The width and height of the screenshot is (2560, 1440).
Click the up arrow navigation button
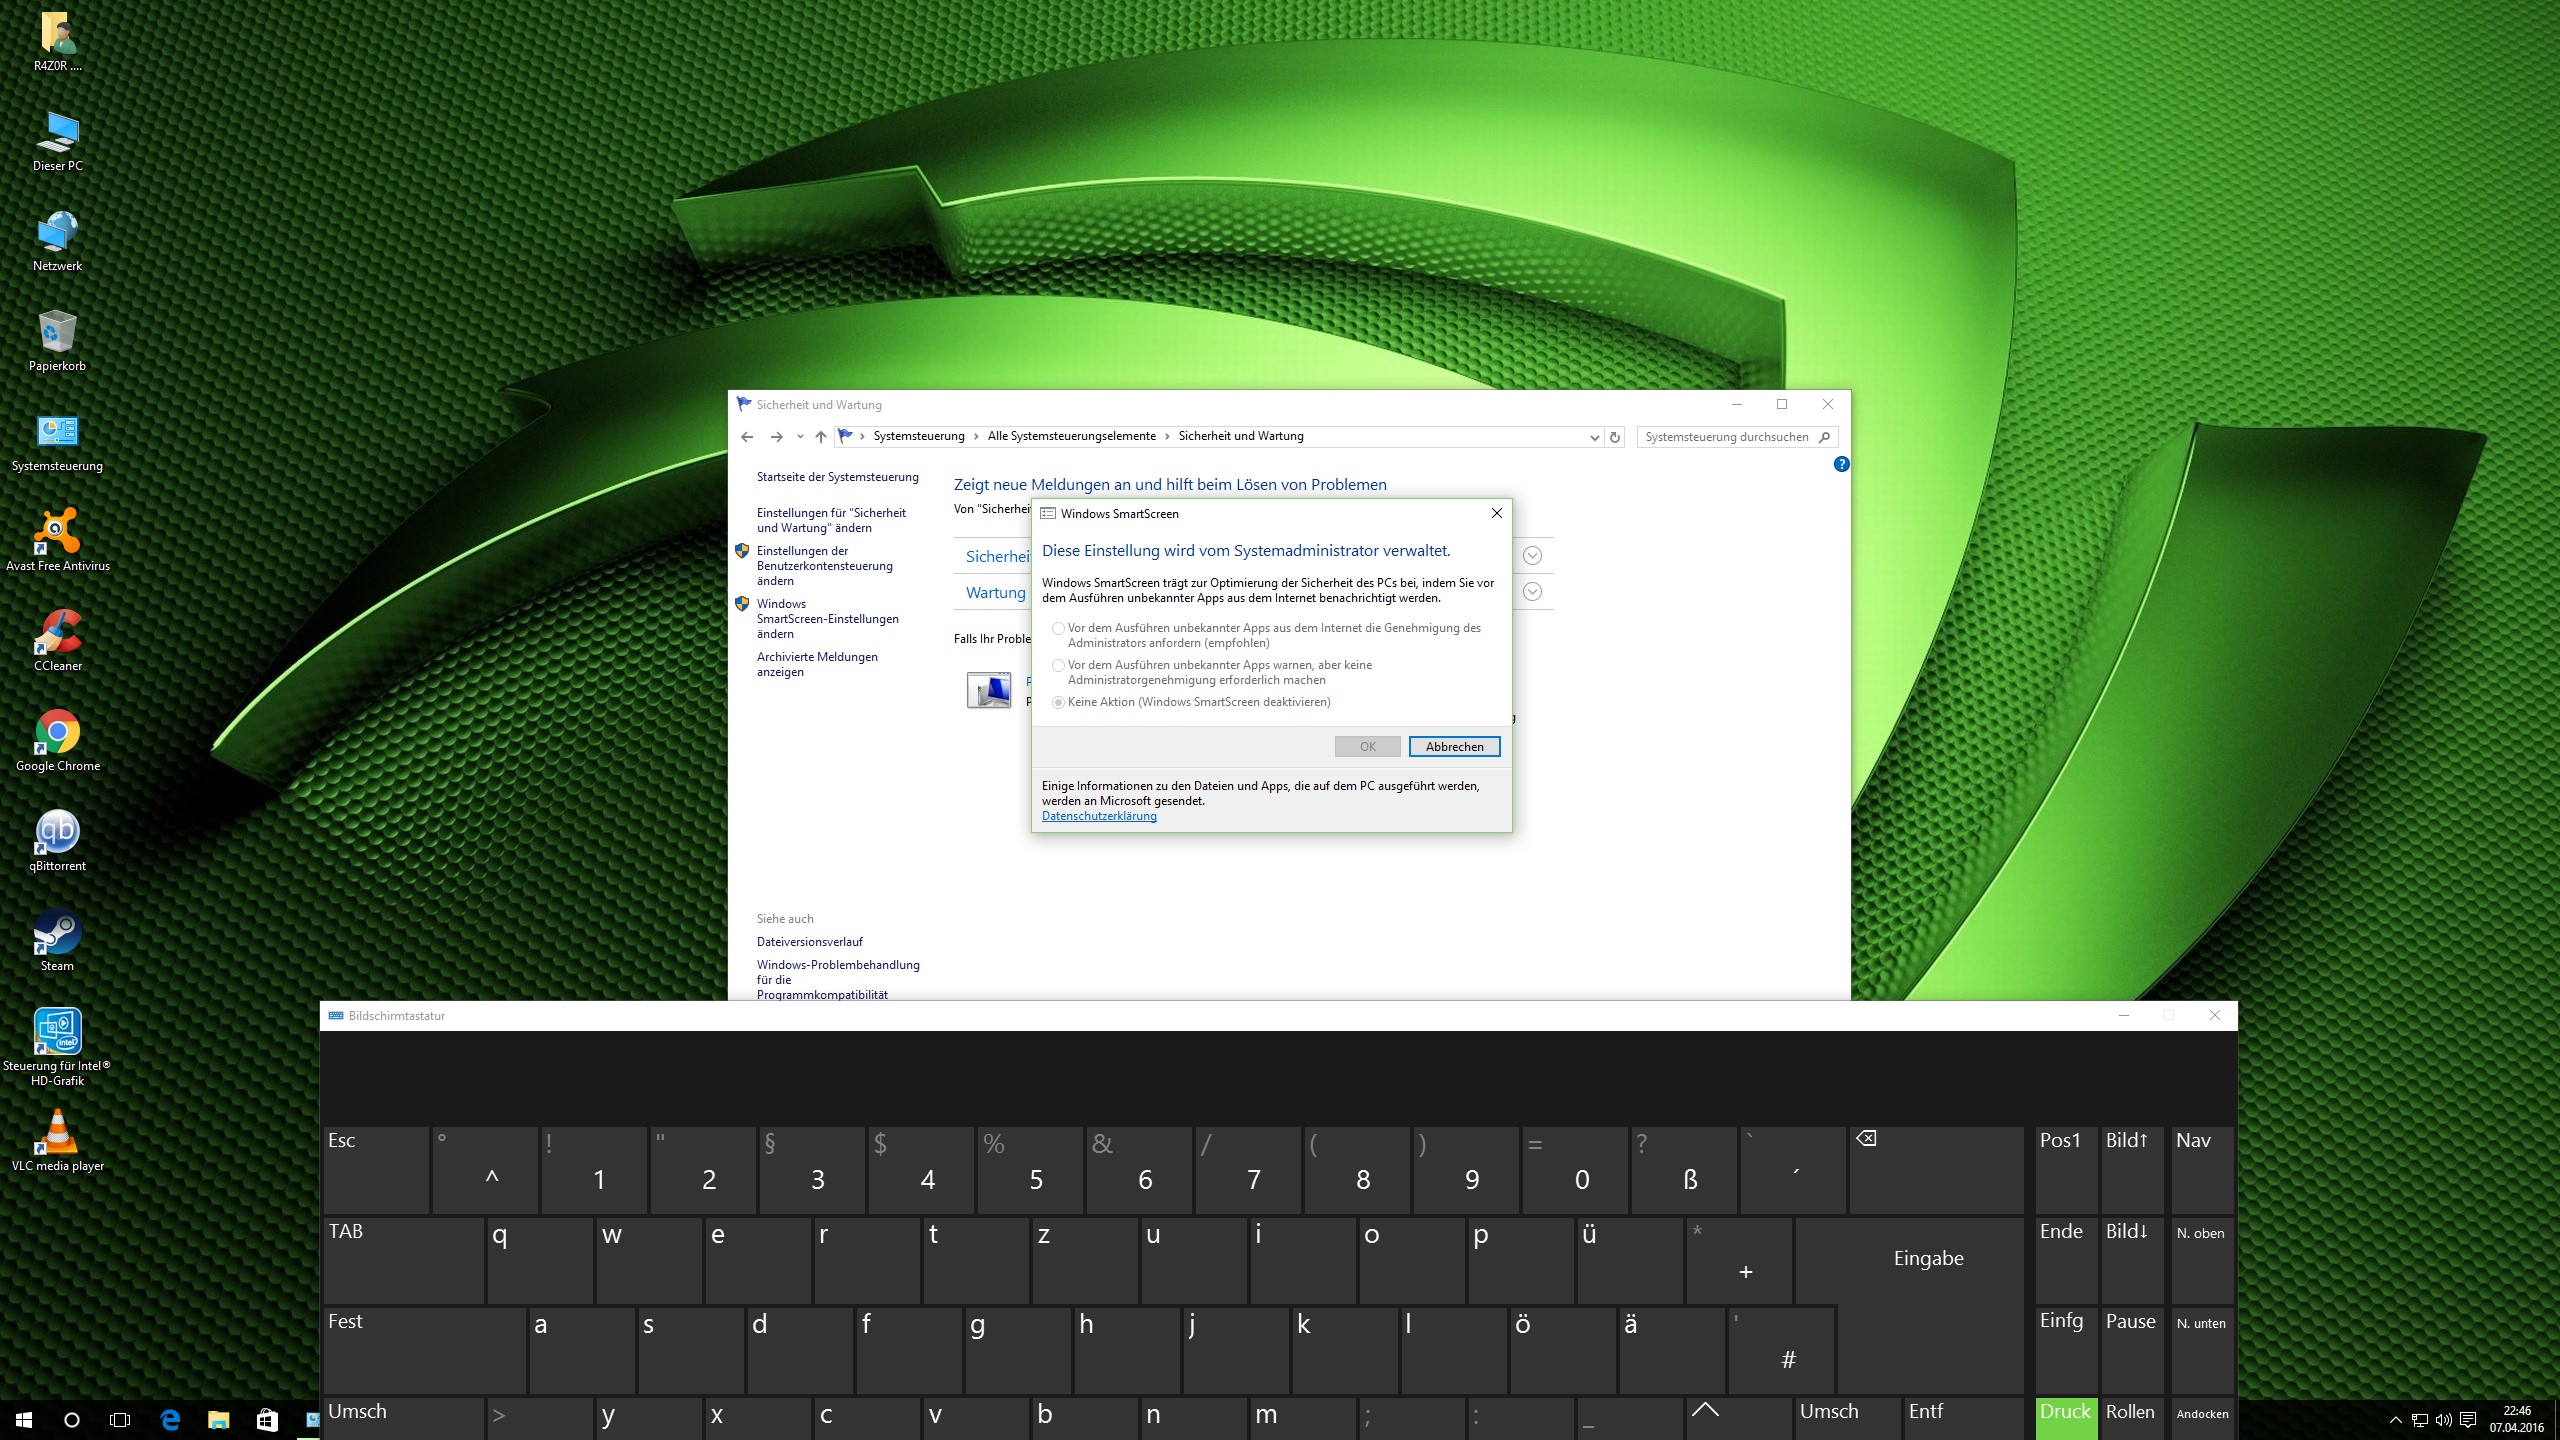[x=821, y=437]
